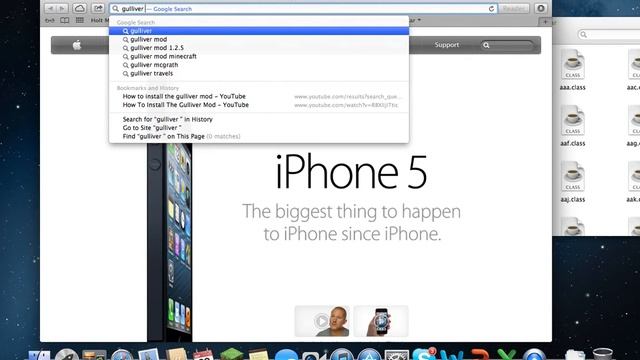The height and width of the screenshot is (360, 640).
Task: Open Launchpad rocket in the Dock
Action: [x=67, y=354]
